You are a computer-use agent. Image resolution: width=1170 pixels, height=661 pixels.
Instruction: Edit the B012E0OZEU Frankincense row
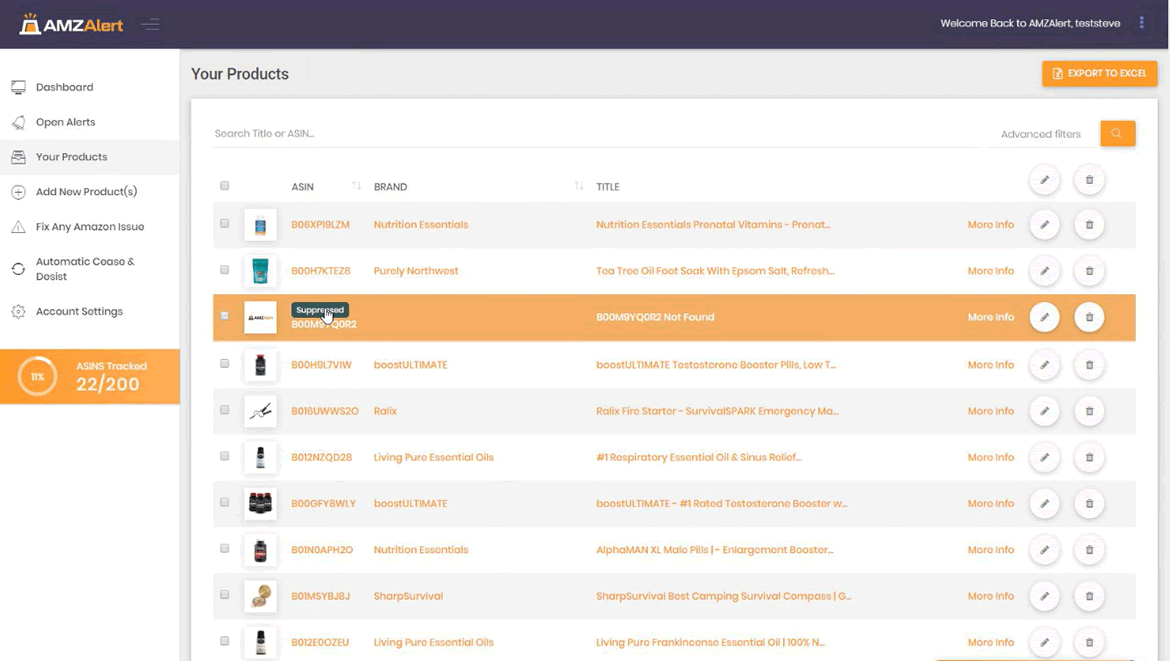1045,642
